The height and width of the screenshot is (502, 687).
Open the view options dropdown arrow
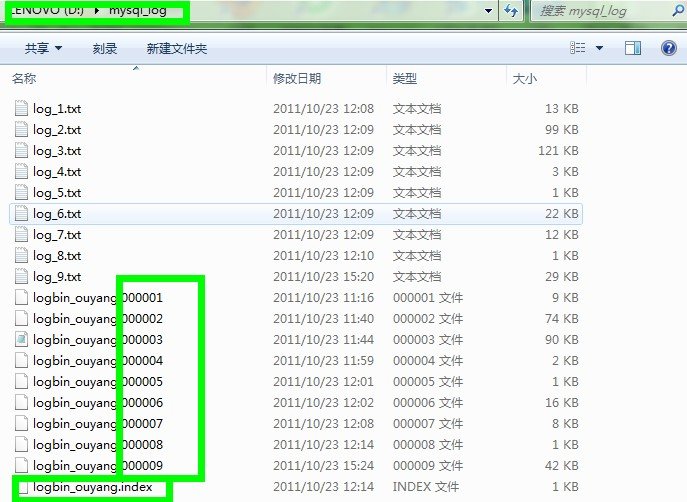click(599, 48)
